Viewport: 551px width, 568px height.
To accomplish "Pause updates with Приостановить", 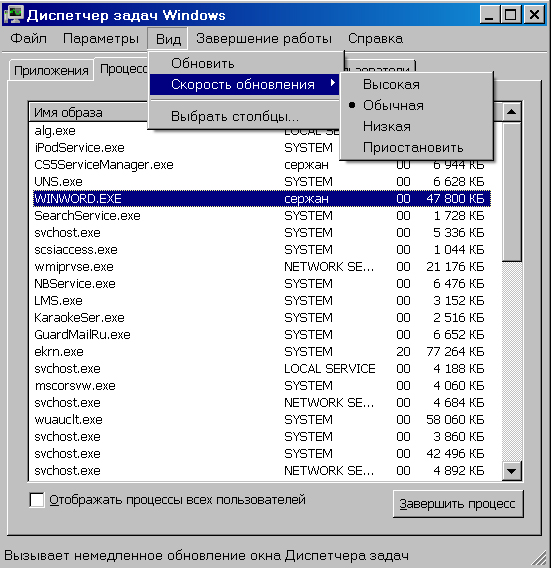I will (417, 147).
